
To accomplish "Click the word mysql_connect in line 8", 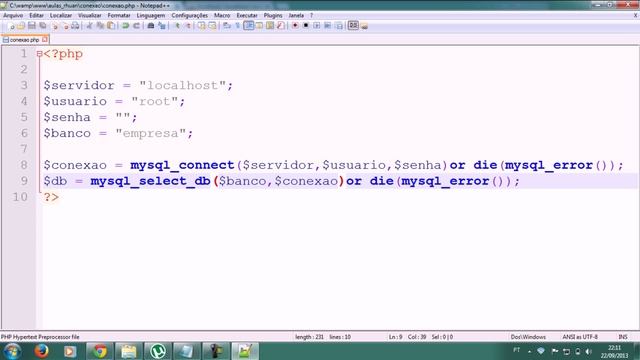I will tap(182, 165).
